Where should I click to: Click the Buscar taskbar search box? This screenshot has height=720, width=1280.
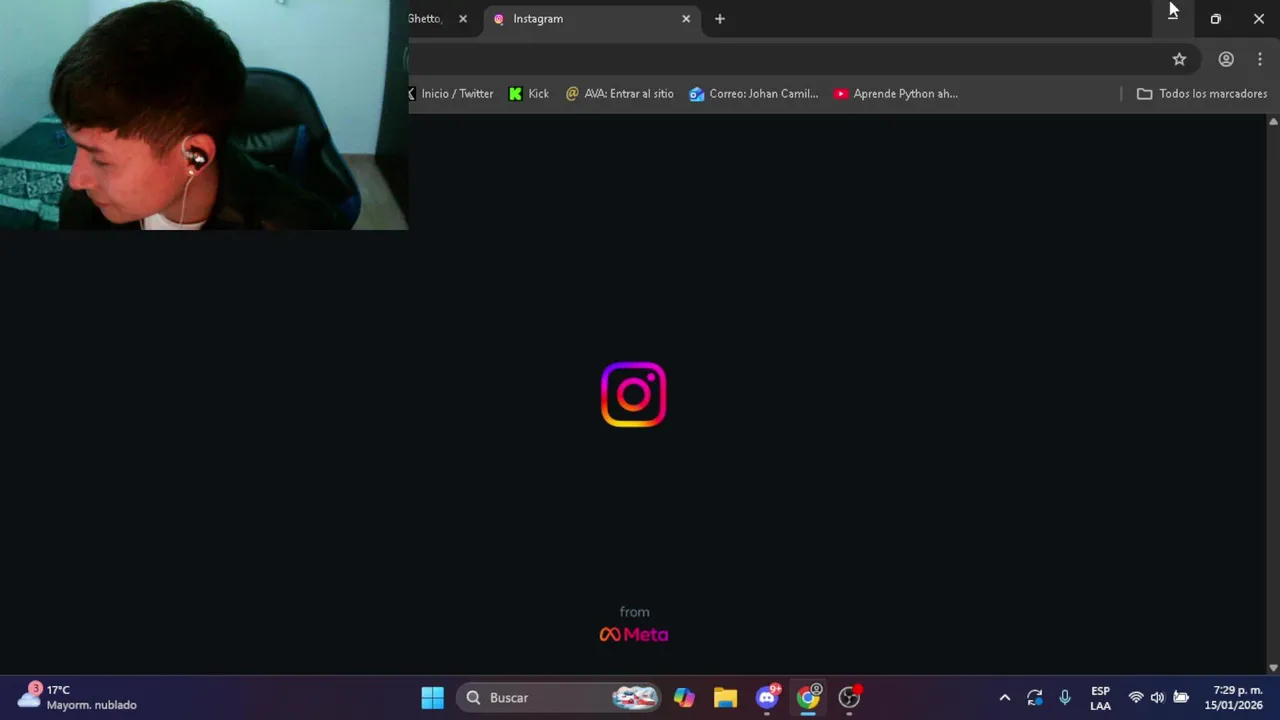pos(560,698)
